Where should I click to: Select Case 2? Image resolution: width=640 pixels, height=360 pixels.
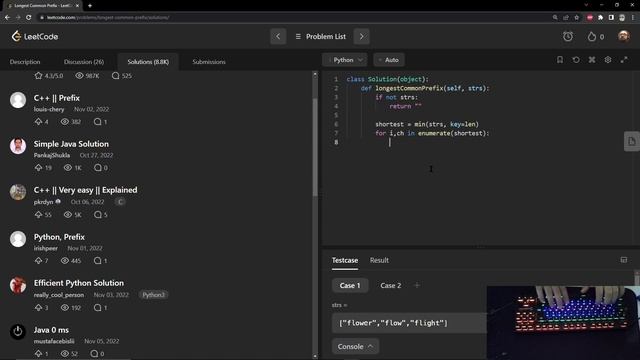pos(391,285)
